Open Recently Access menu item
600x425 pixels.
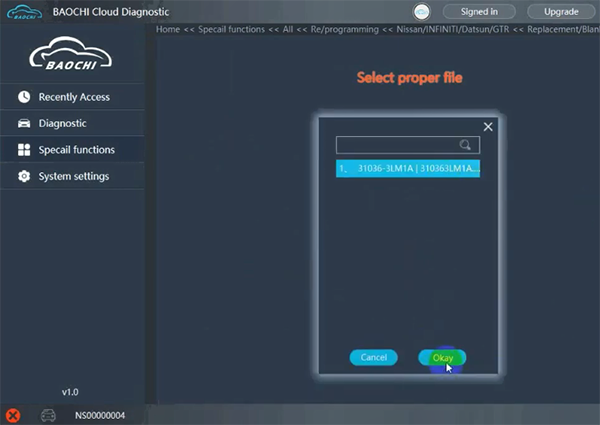click(x=72, y=97)
